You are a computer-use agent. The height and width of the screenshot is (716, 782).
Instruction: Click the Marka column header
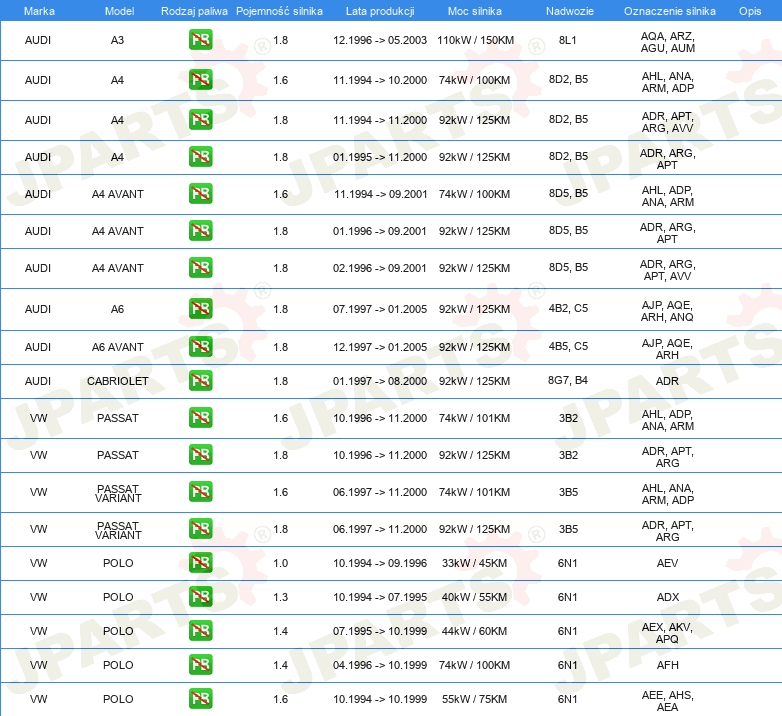[39, 11]
